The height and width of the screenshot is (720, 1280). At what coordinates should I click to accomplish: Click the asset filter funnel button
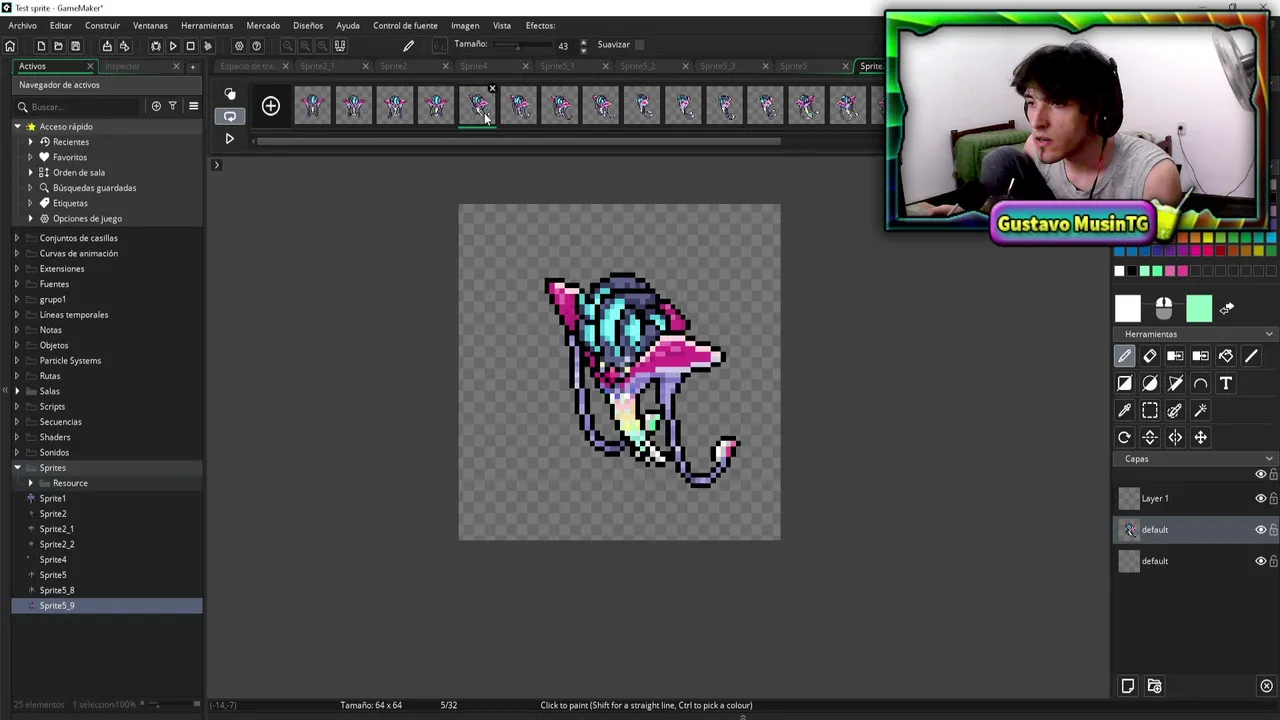point(172,106)
